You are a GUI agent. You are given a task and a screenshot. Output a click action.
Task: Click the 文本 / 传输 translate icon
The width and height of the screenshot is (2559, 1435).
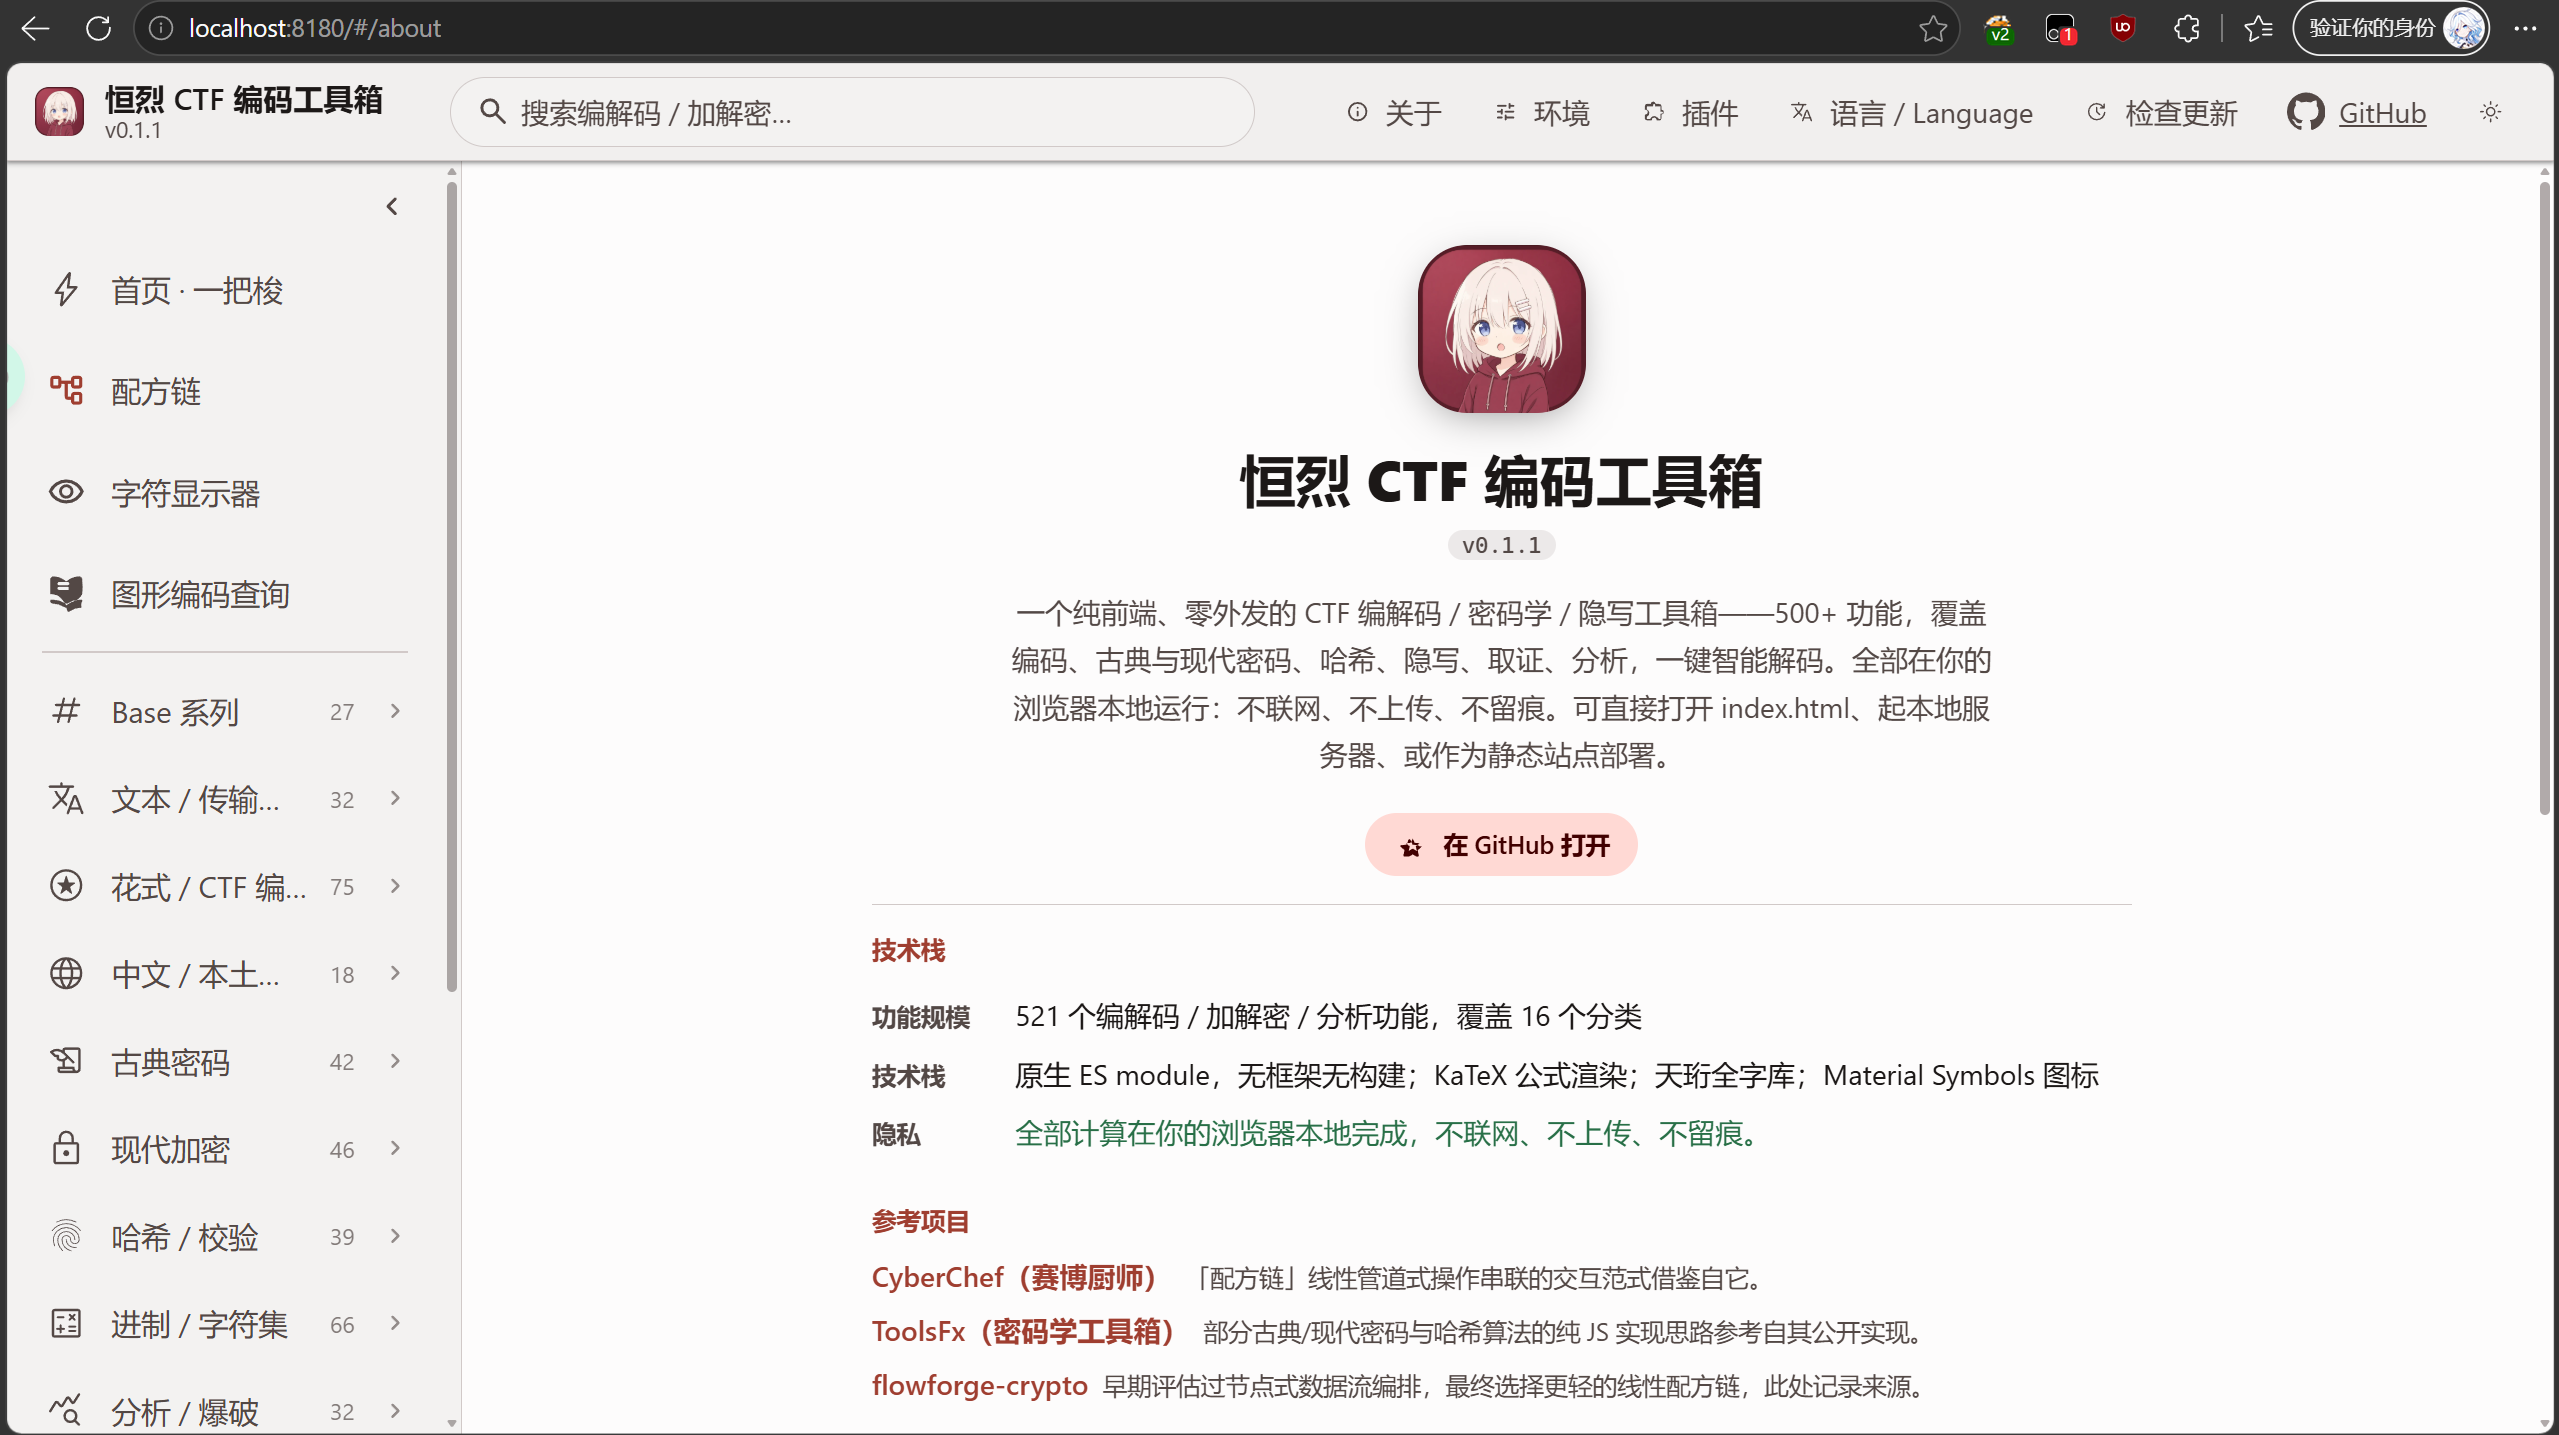[66, 798]
